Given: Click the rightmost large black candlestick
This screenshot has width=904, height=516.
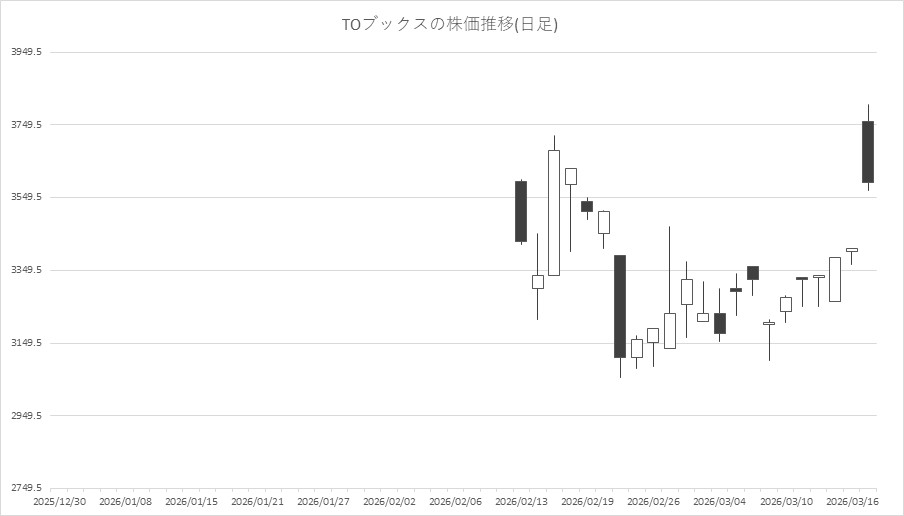Looking at the screenshot, I should (868, 152).
